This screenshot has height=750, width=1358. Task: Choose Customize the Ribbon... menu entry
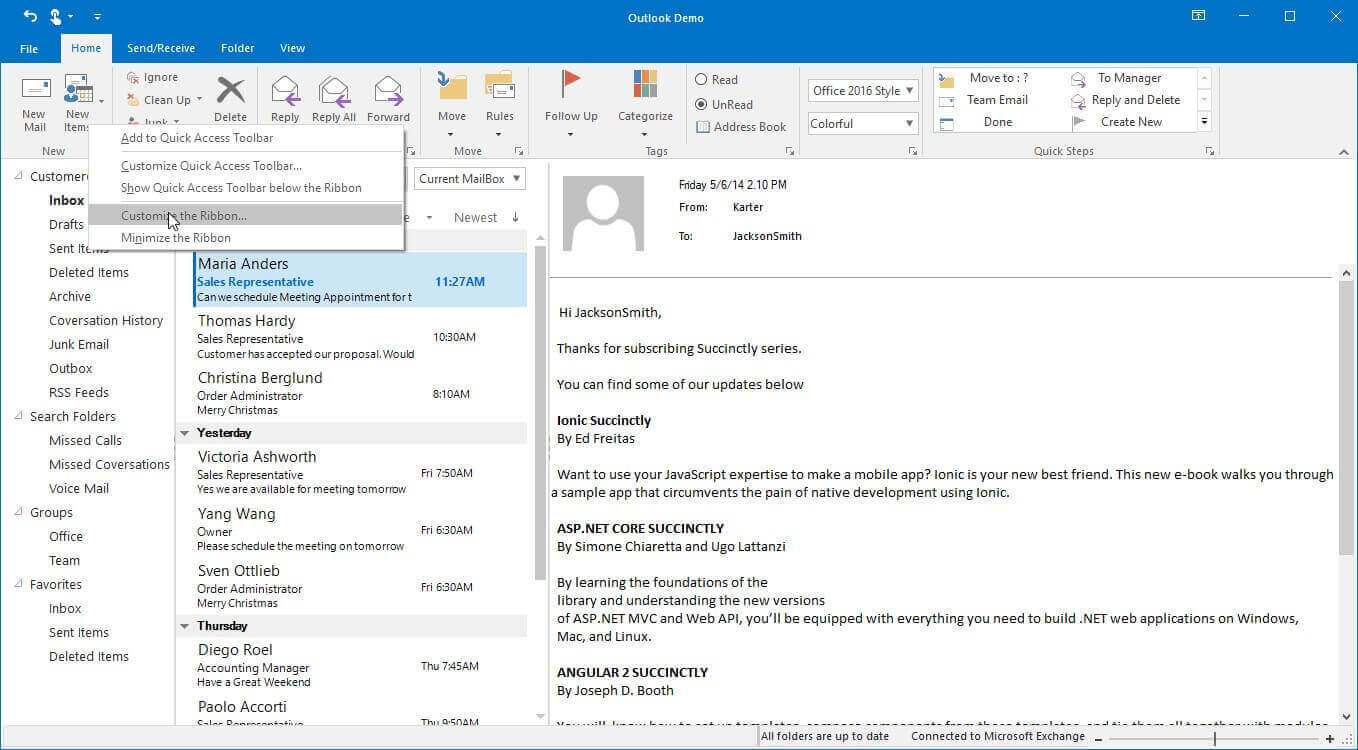(x=246, y=215)
